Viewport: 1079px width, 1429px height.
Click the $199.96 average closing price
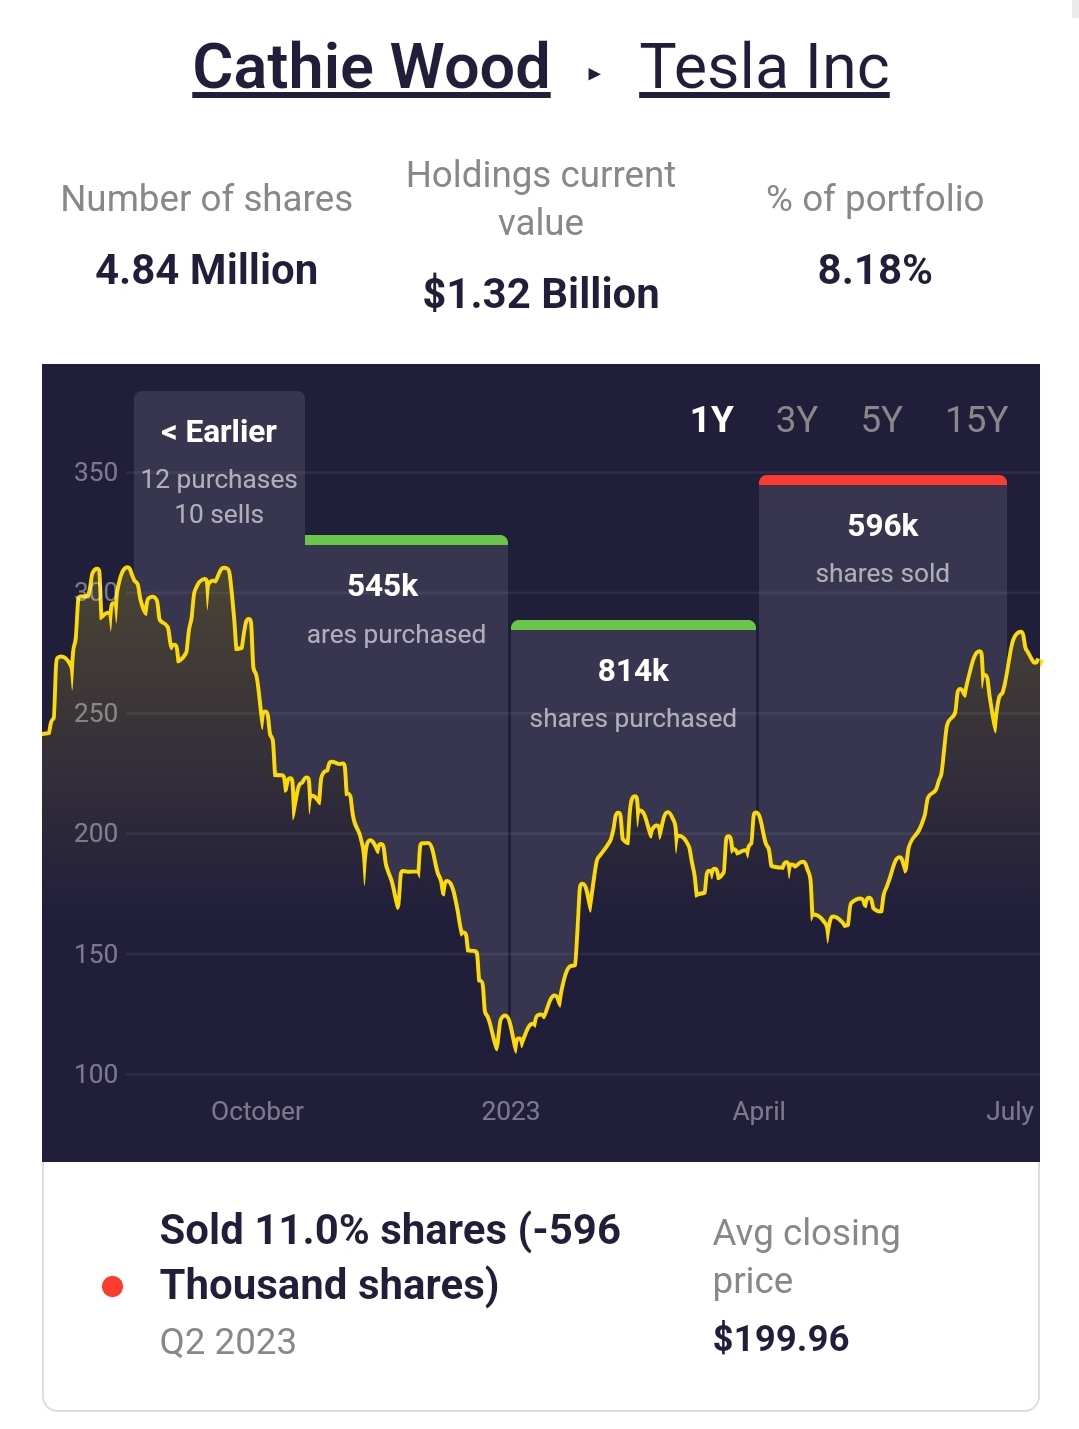pos(781,1338)
